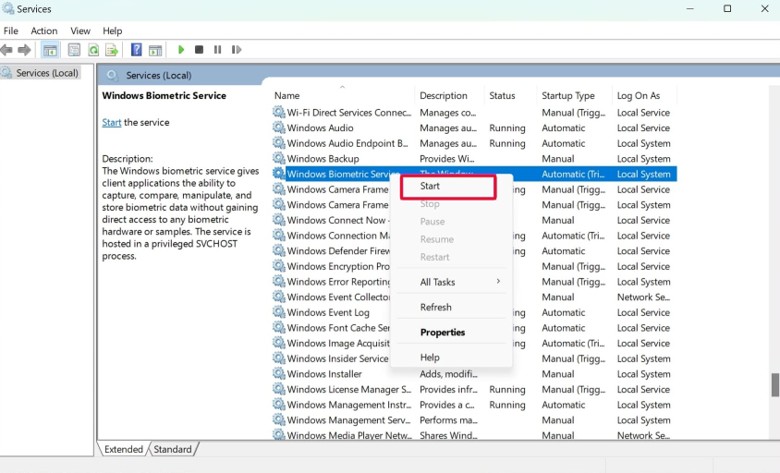This screenshot has width=780, height=473.
Task: Click the Properties sheet toolbar icon
Action: [74, 50]
